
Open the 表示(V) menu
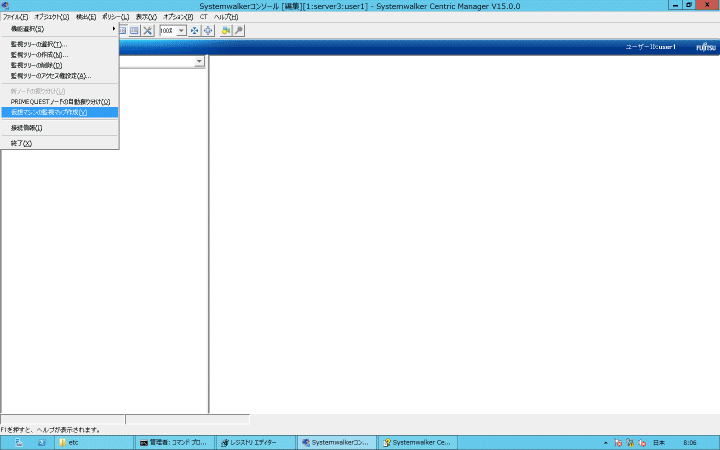pos(146,17)
